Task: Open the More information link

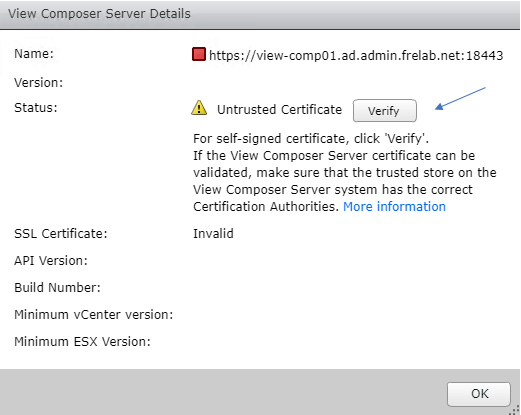Action: (x=394, y=207)
